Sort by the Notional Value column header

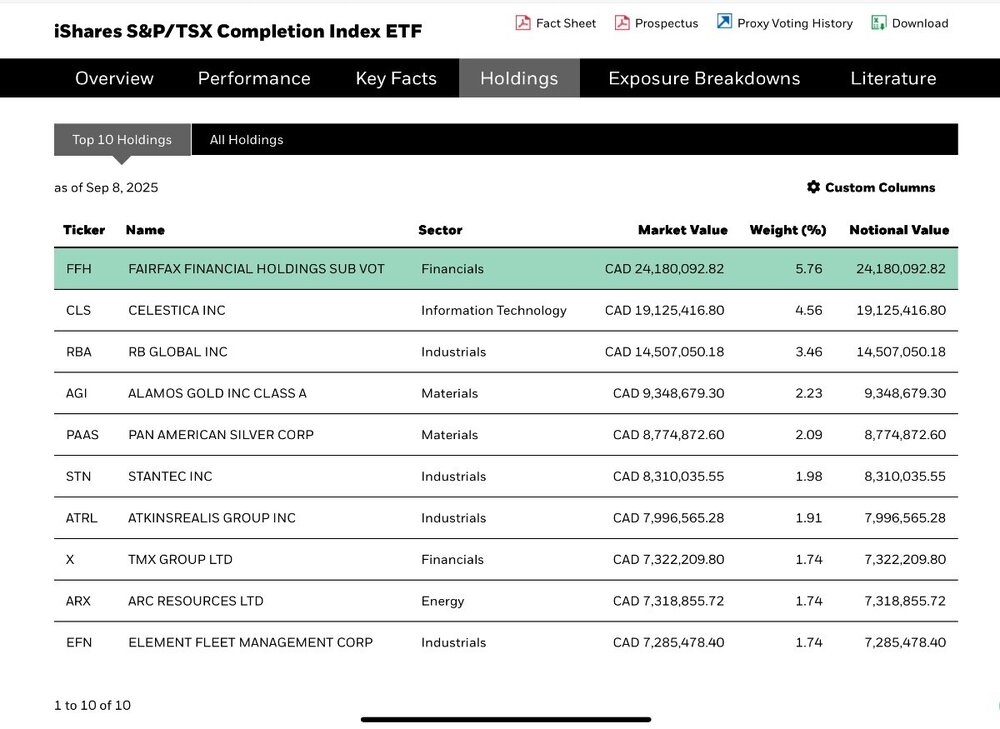click(x=899, y=230)
